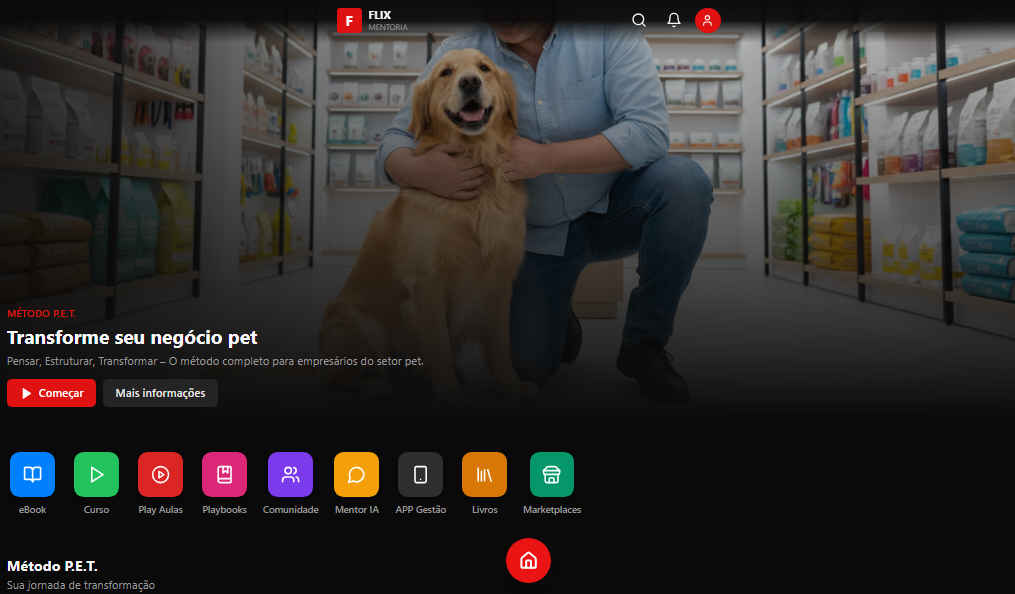Click the Transforme seu negócio pet headline
Viewport: 1015px width, 594px height.
132,338
